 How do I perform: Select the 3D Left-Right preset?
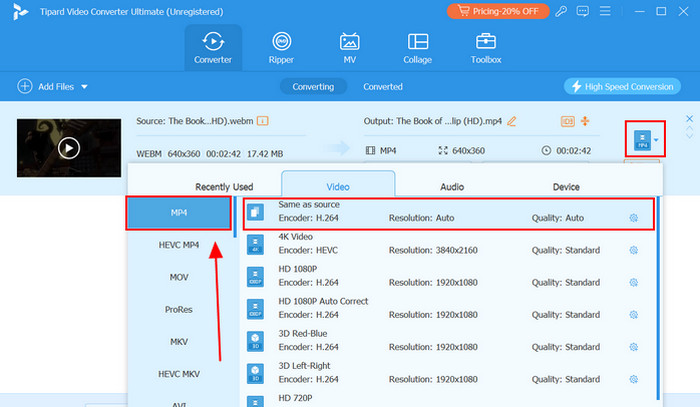[x=449, y=373]
